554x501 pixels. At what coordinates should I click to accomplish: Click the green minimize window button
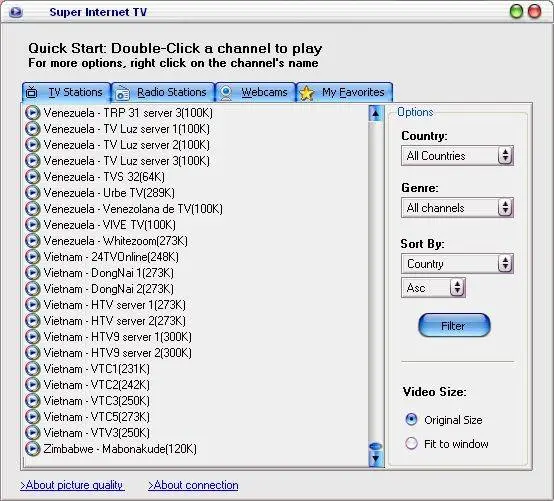point(516,12)
